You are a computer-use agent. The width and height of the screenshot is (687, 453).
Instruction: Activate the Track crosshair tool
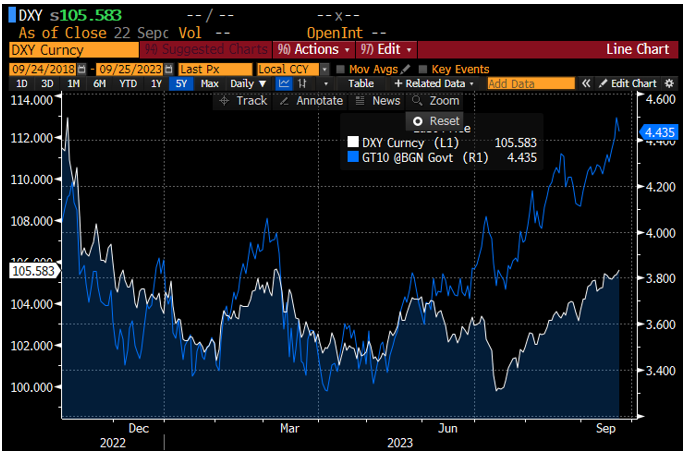tap(243, 101)
